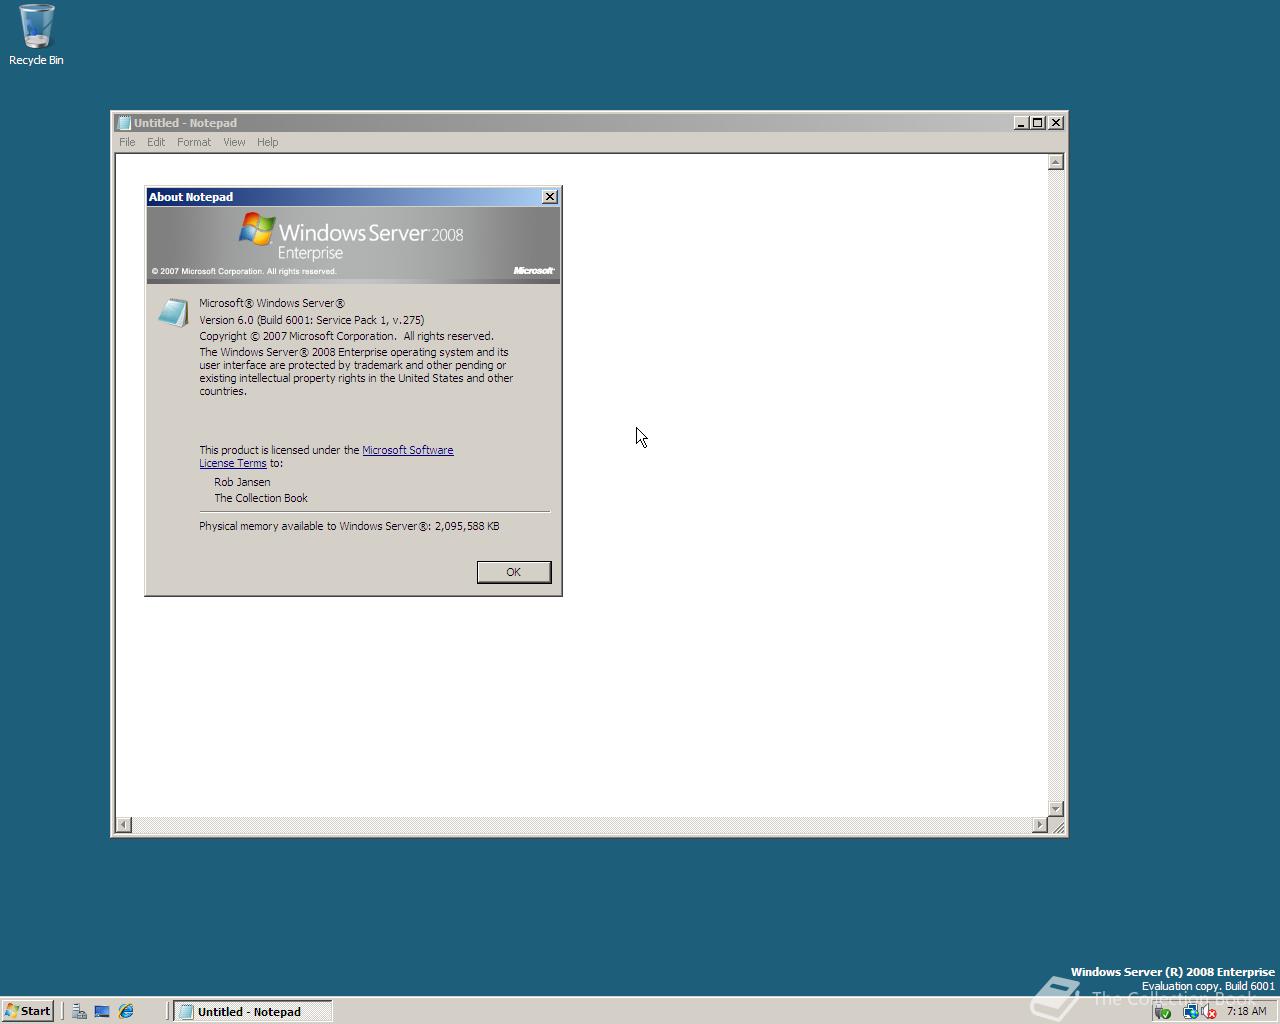Viewport: 1280px width, 1024px height.
Task: Click OK in the About Notepad dialog
Action: point(514,572)
